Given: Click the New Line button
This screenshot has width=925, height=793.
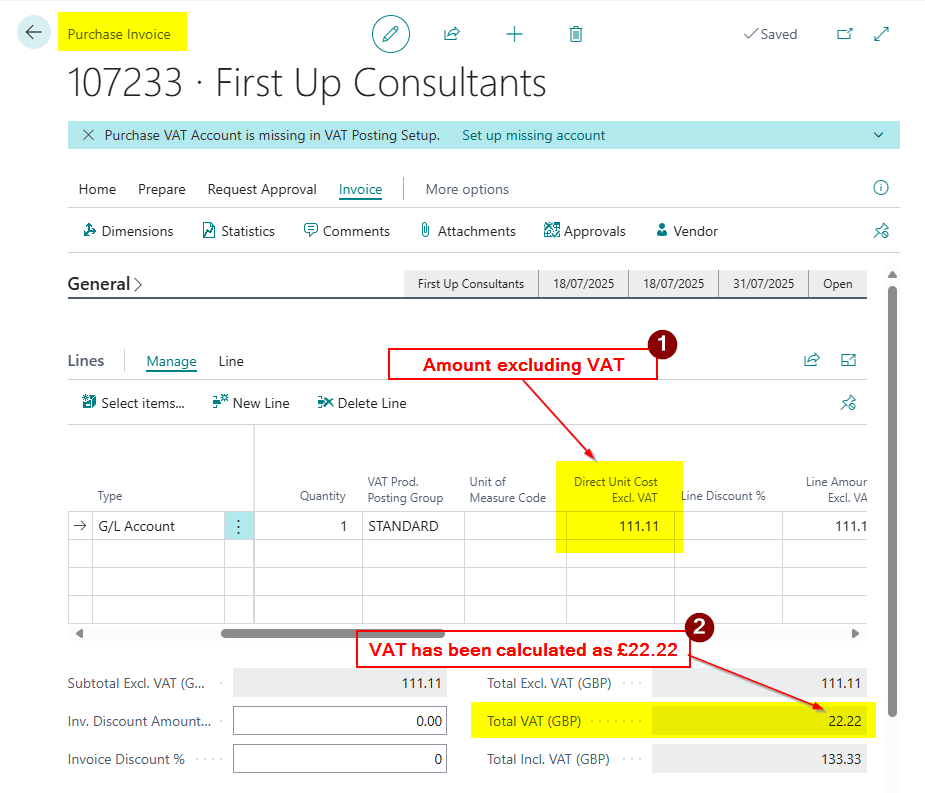Looking at the screenshot, I should (x=251, y=403).
